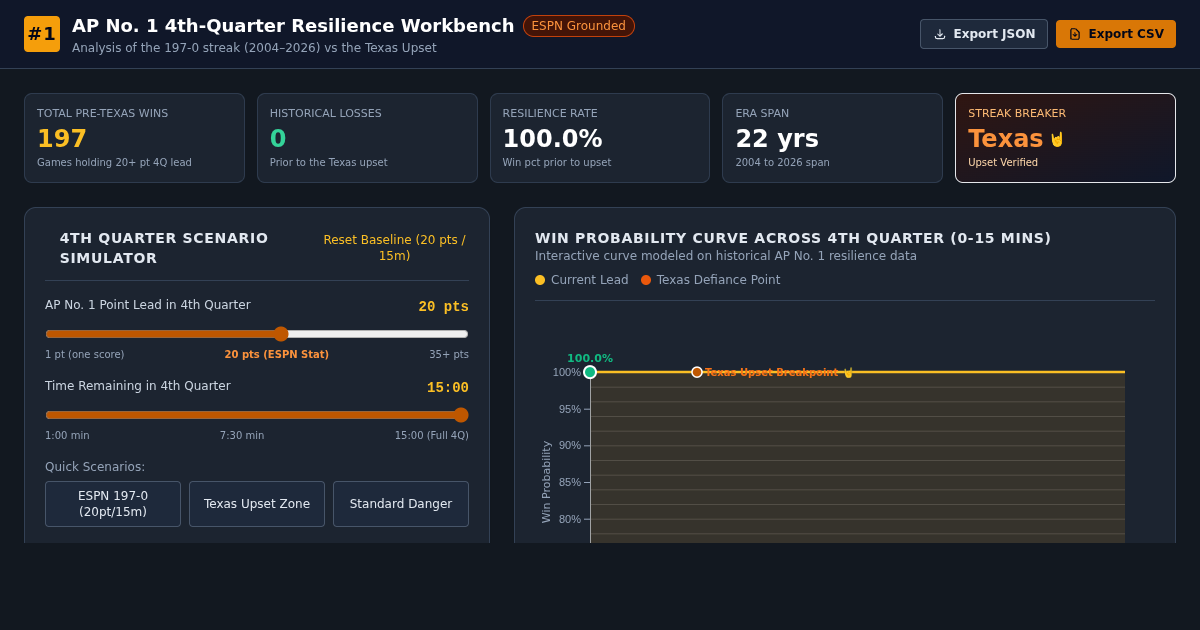Viewport: 1200px width, 630px height.
Task: Choose the Standard Danger scenario
Action: pyautogui.click(x=401, y=504)
